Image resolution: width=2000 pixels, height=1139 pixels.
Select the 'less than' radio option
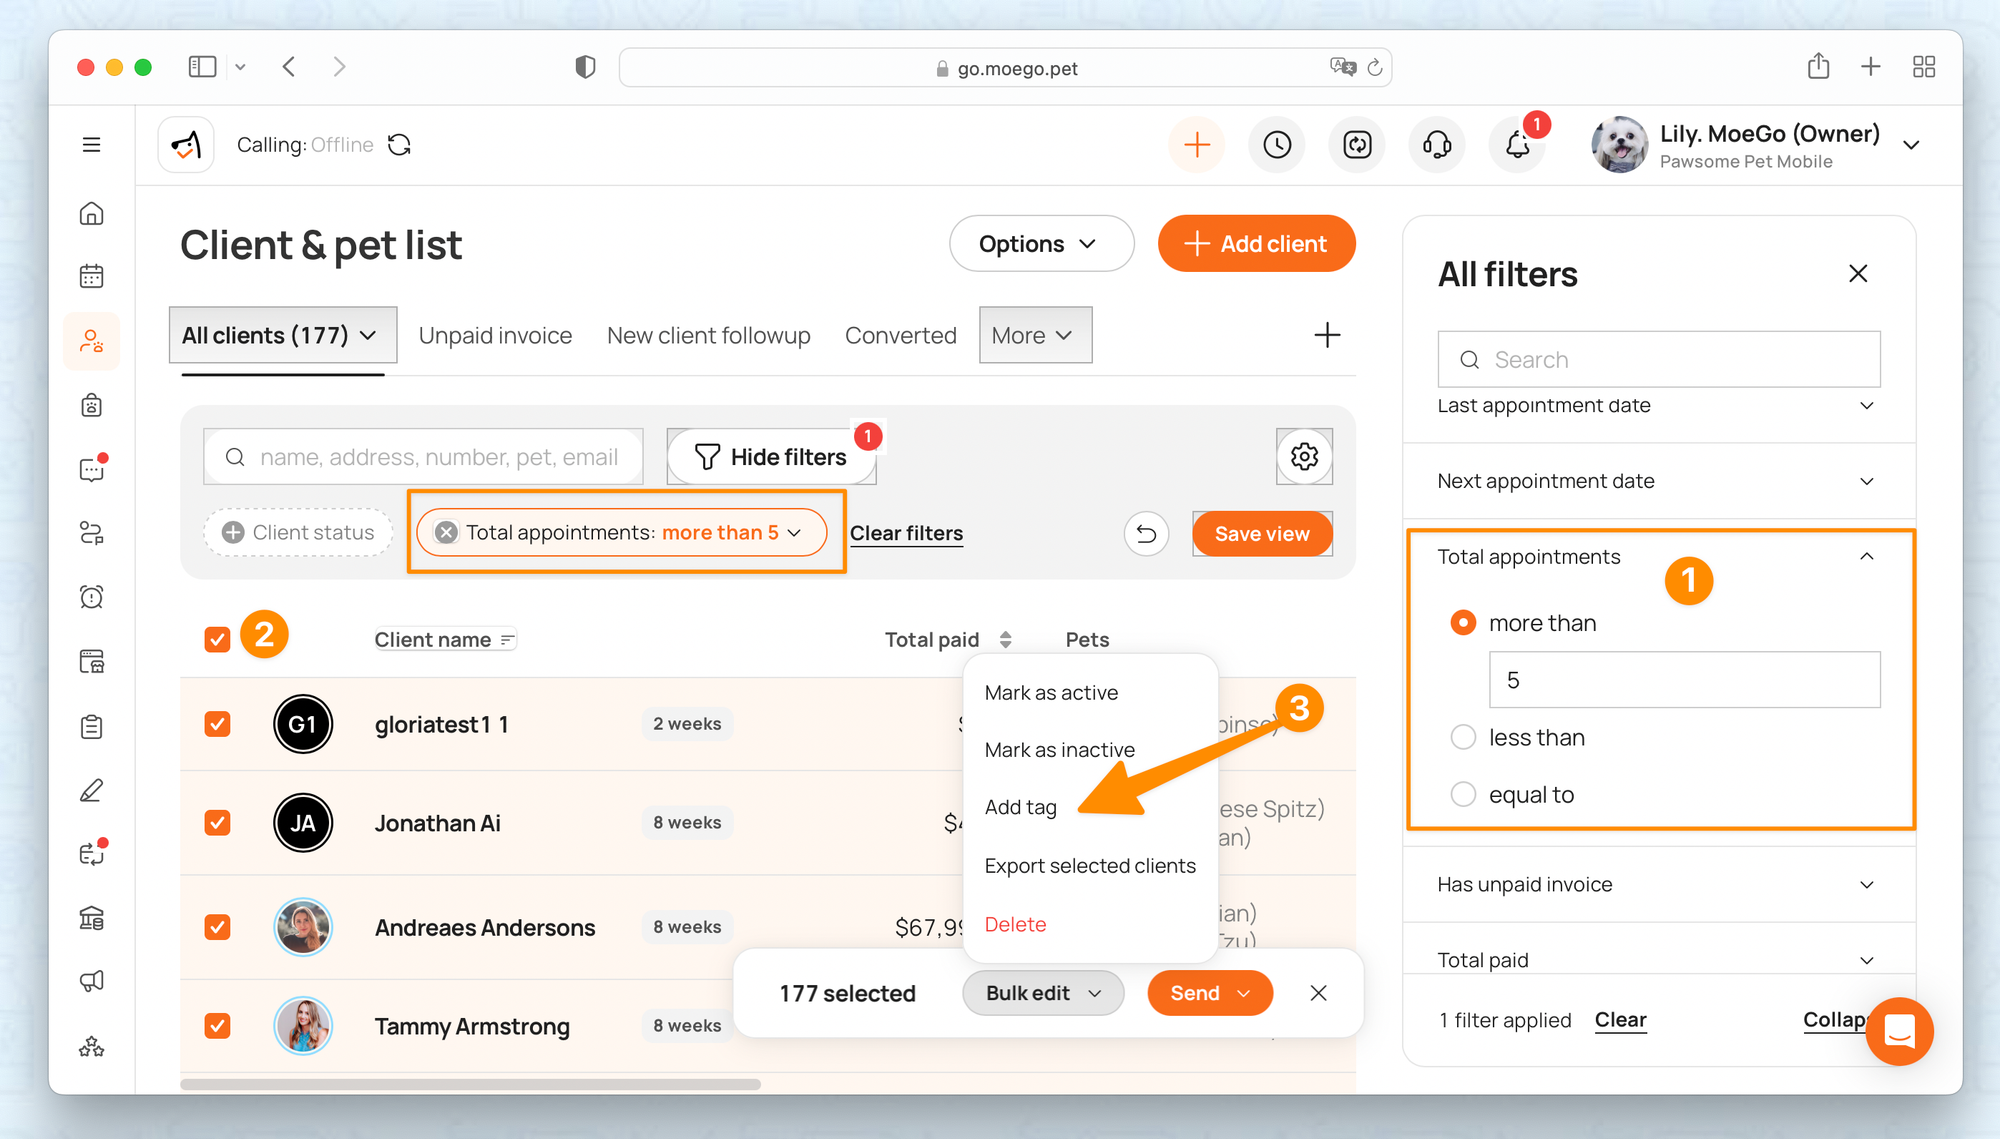[1463, 738]
